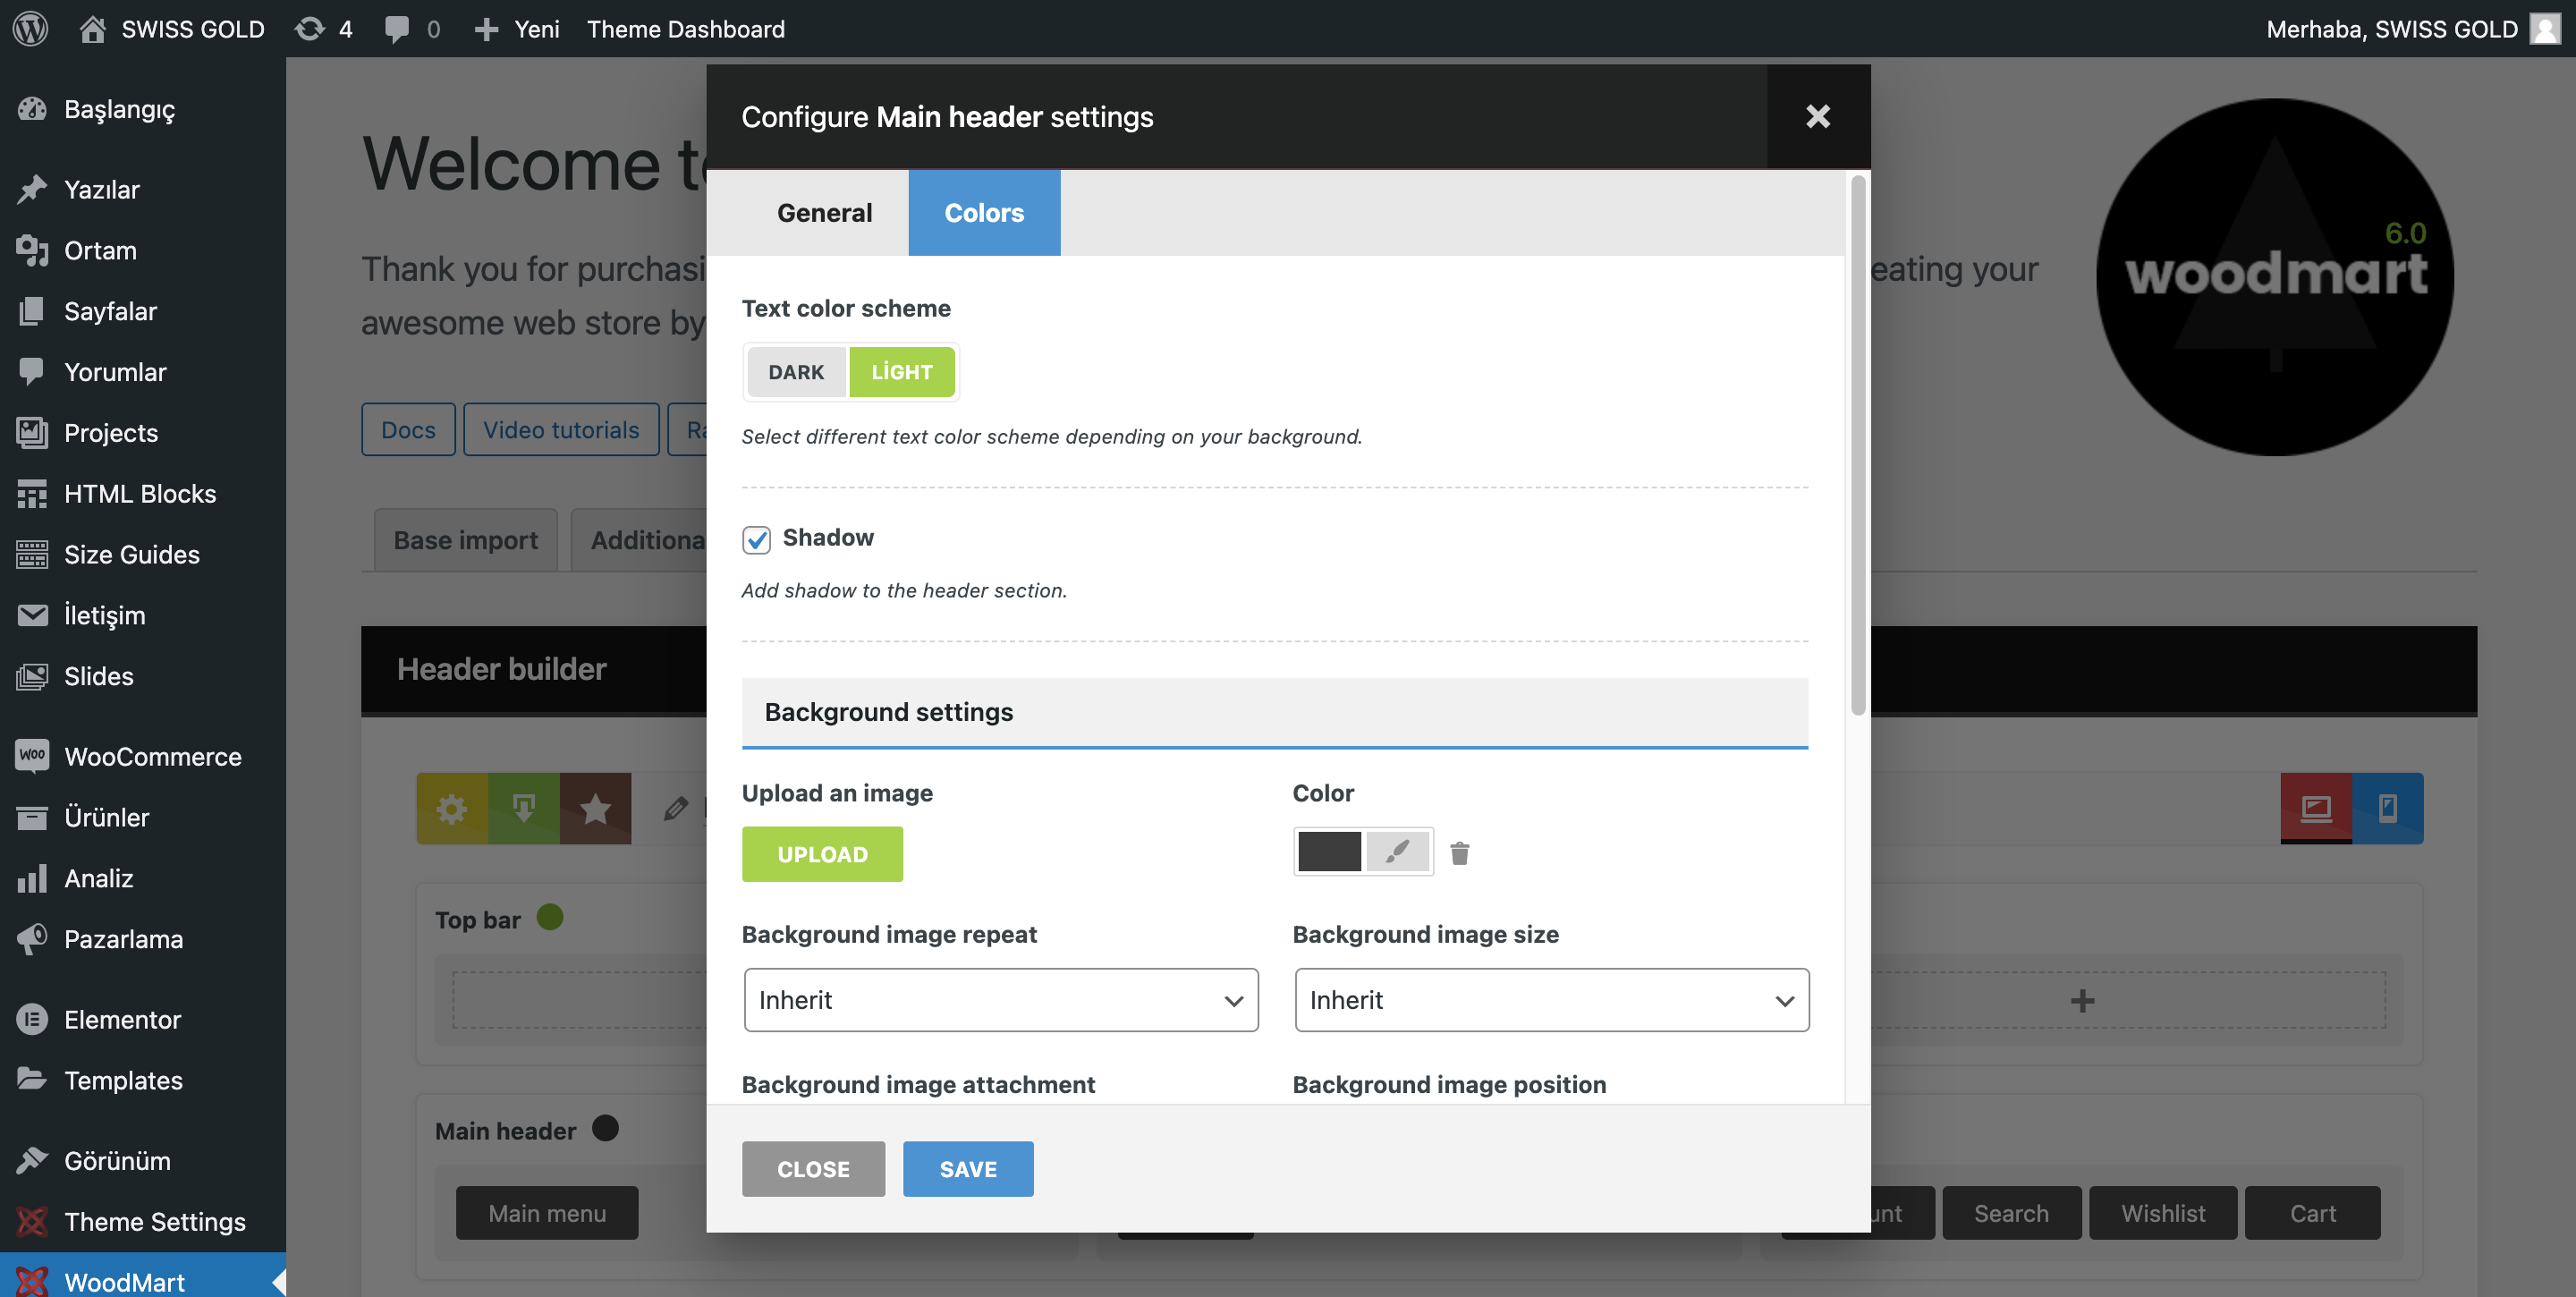Click the updates refresh icon in the admin bar

(309, 28)
